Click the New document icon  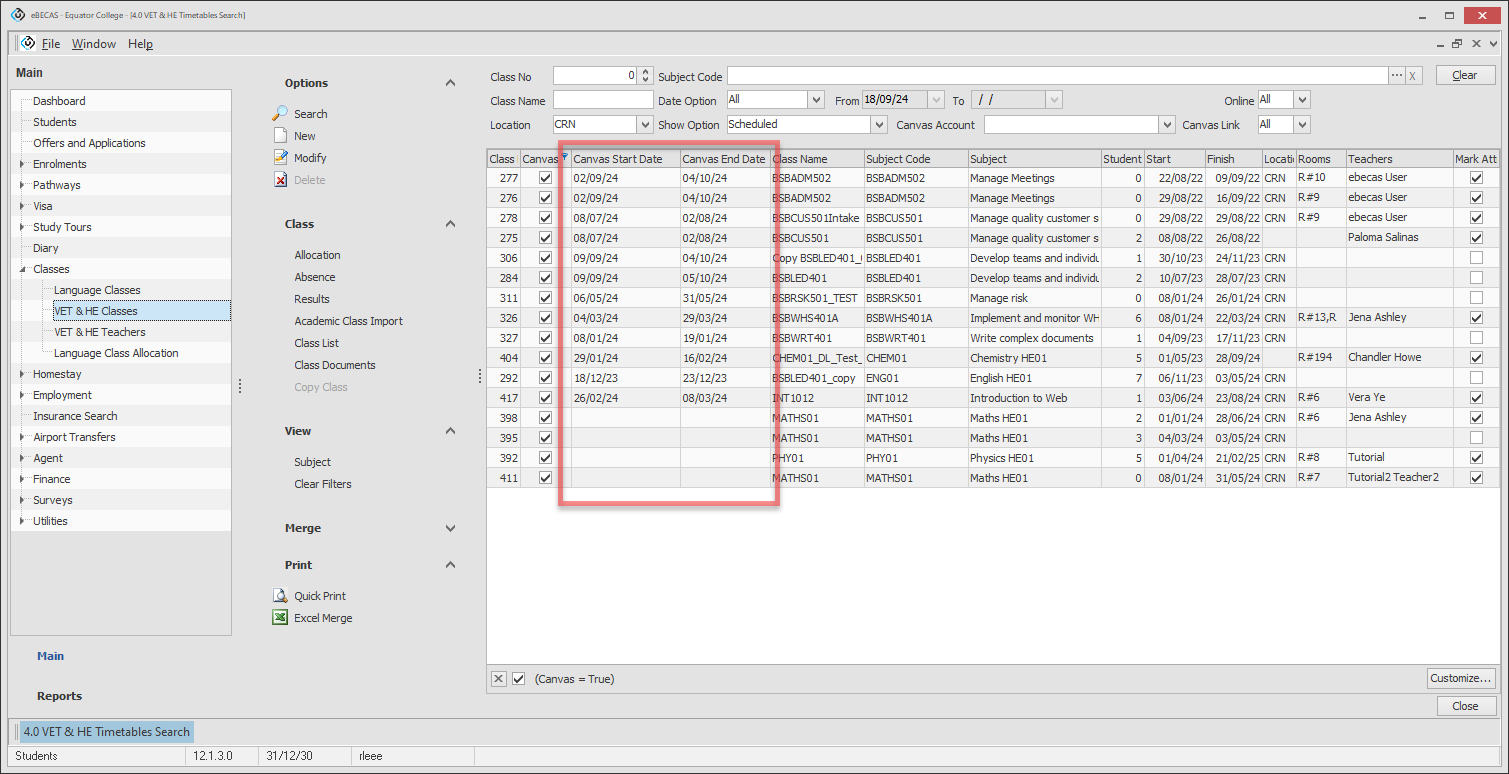(281, 136)
